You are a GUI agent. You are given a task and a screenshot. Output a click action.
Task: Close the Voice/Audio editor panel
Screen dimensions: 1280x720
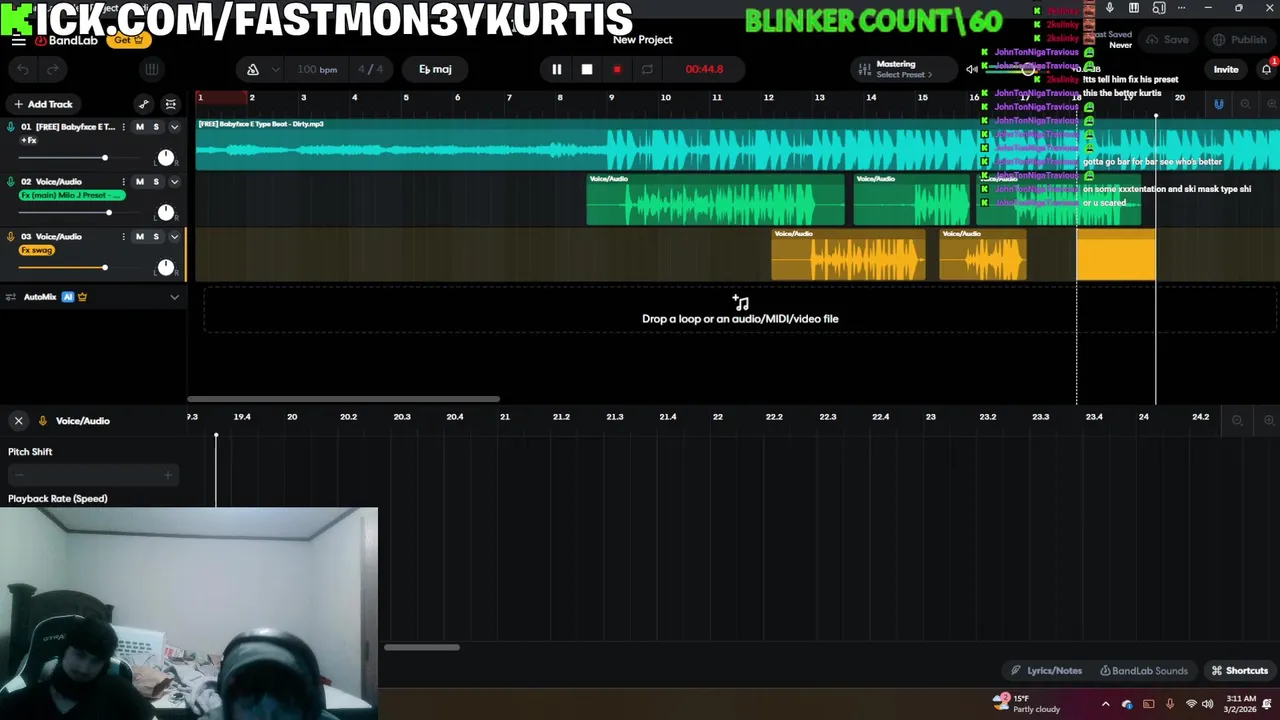click(18, 421)
